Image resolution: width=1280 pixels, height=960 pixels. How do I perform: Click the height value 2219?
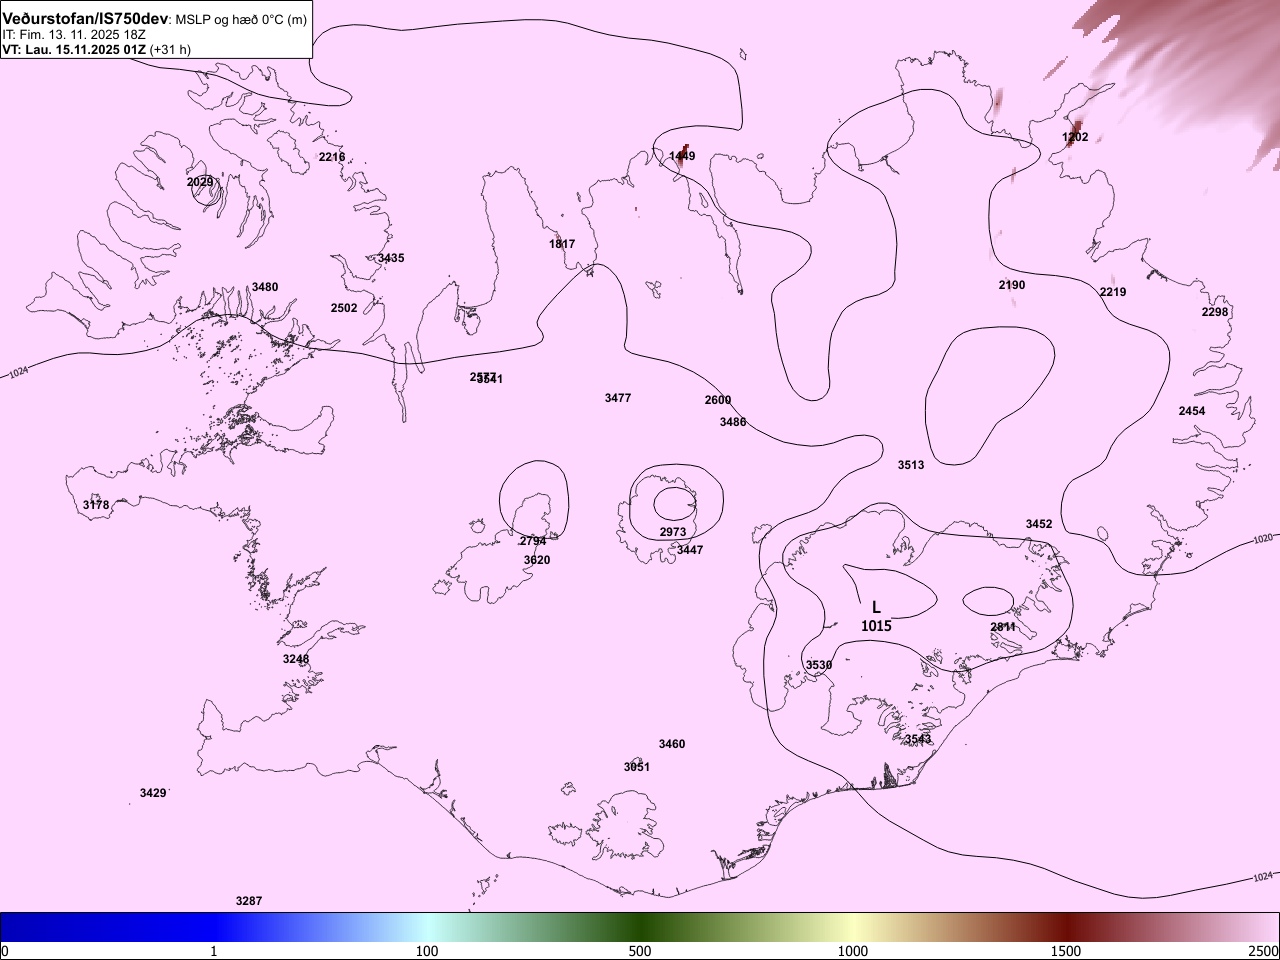(1113, 292)
